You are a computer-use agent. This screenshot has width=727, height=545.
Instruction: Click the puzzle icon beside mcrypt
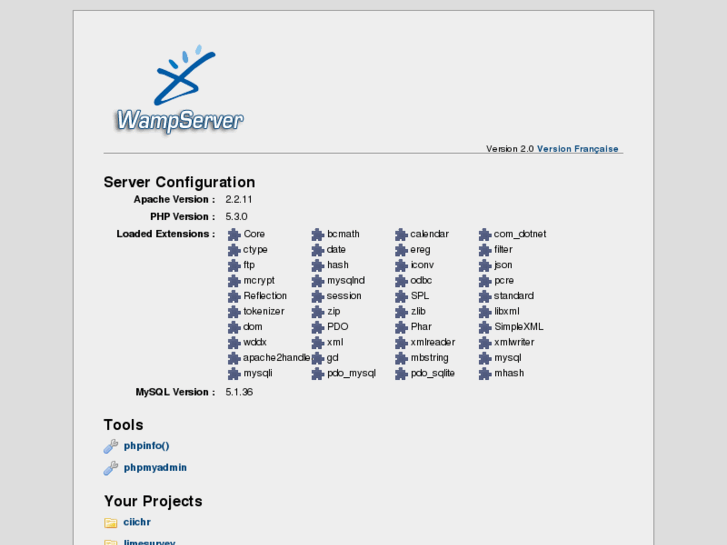pyautogui.click(x=234, y=281)
